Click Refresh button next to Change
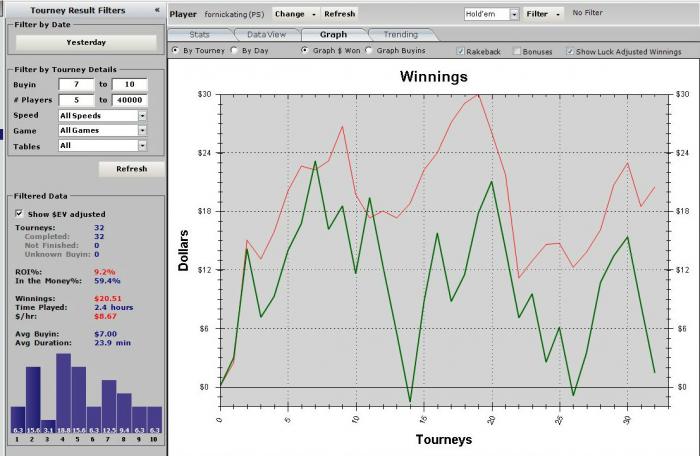700x456 pixels. coord(340,14)
